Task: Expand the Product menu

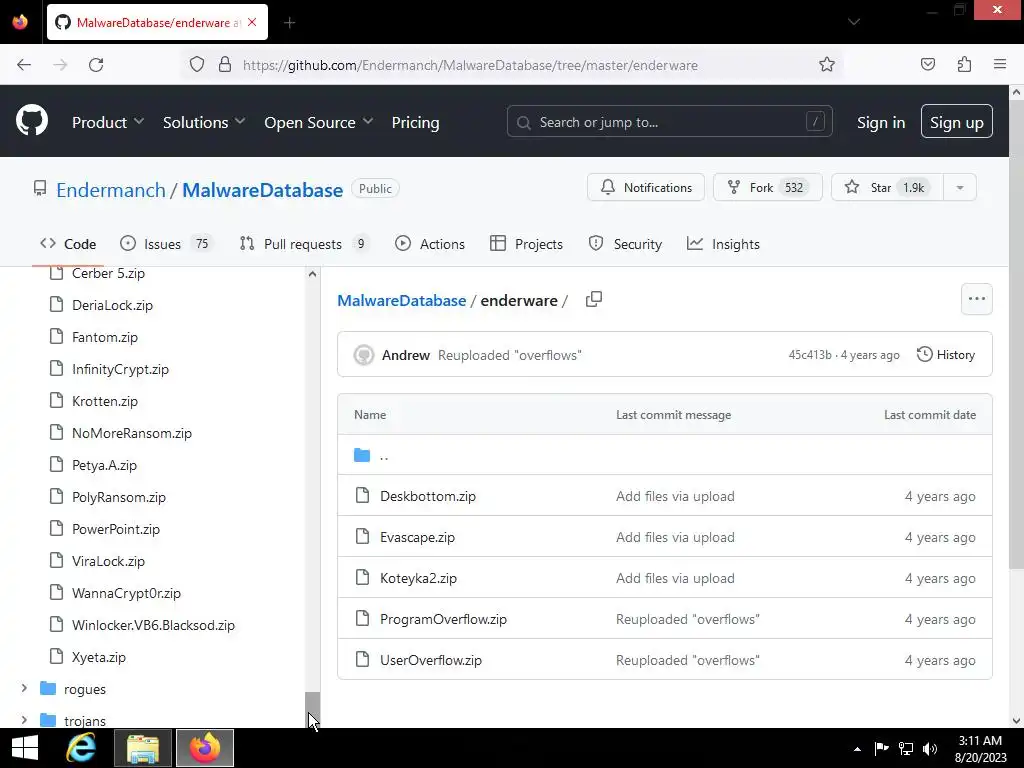Action: point(108,122)
